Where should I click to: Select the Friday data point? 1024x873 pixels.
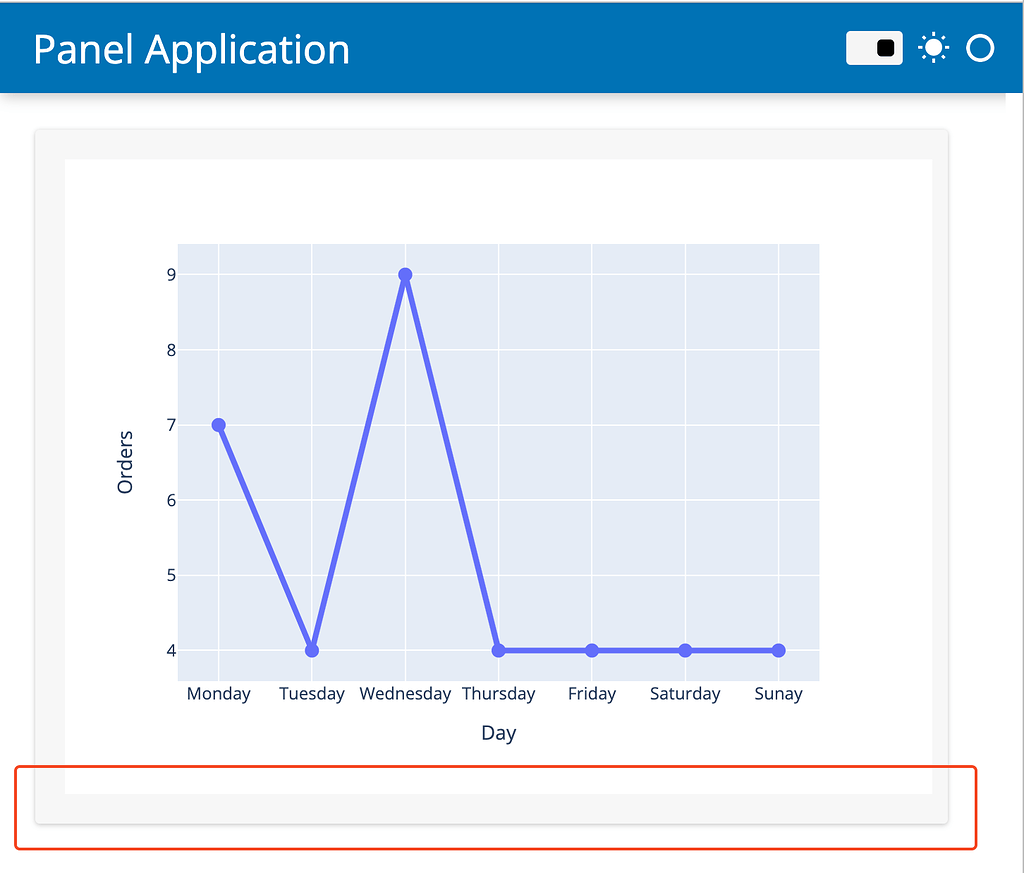tap(592, 650)
